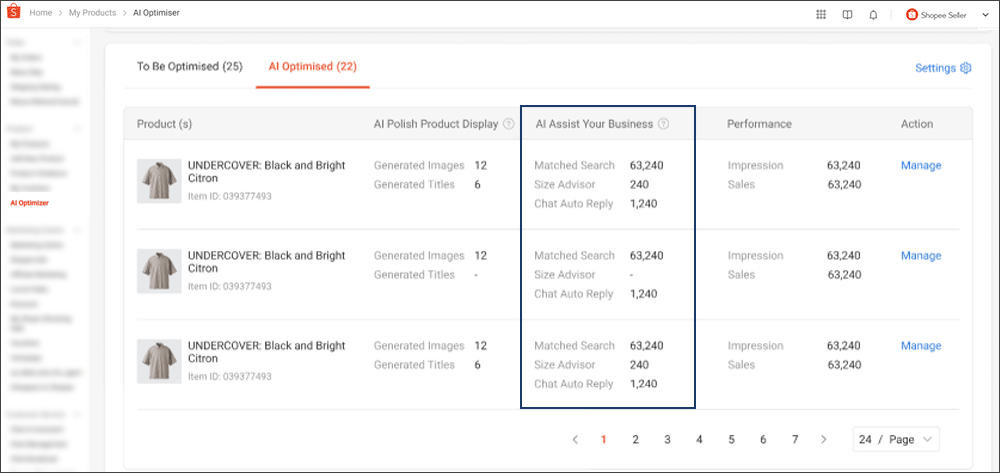
Task: Switch to the To Be Optimised tab
Action: [x=189, y=67]
